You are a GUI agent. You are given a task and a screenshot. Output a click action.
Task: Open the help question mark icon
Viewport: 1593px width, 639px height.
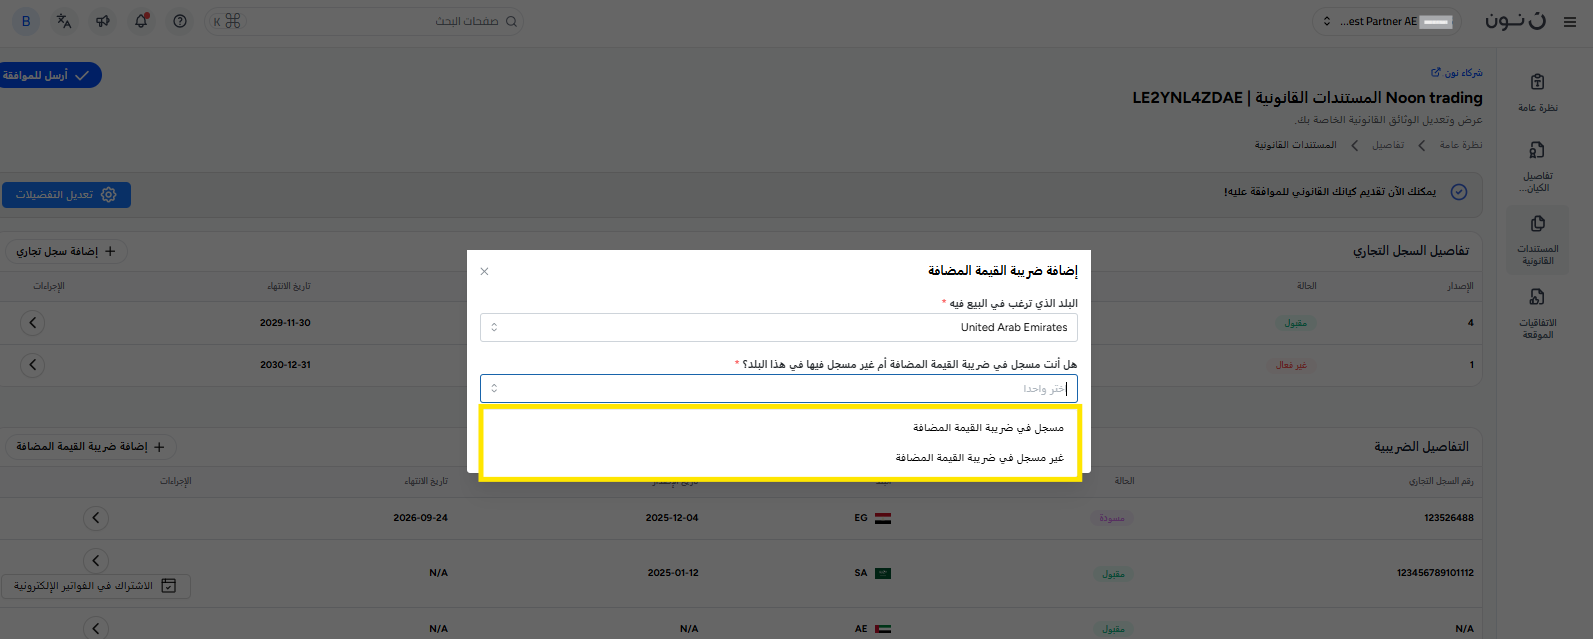point(180,21)
